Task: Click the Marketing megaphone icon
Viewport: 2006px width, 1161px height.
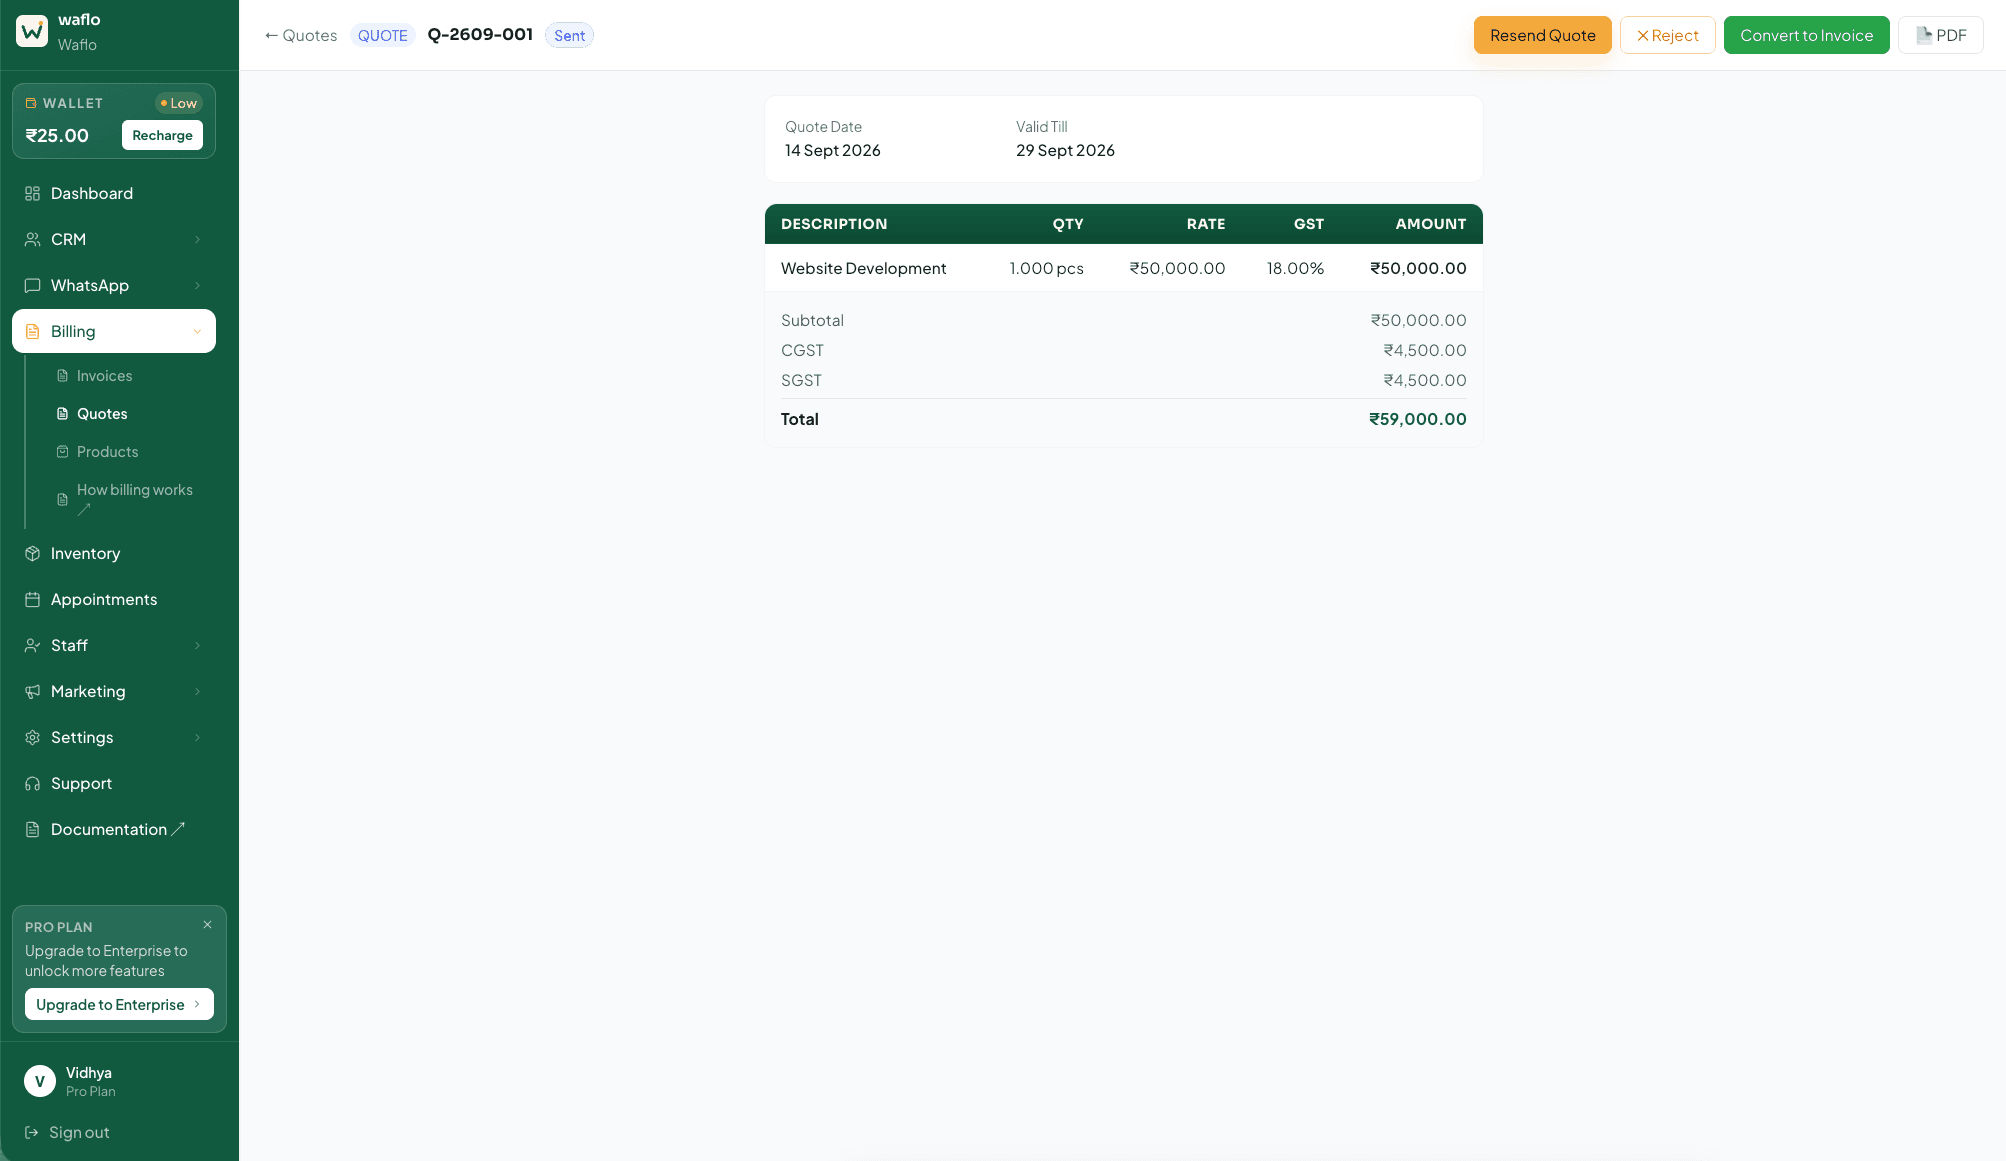Action: tap(32, 691)
